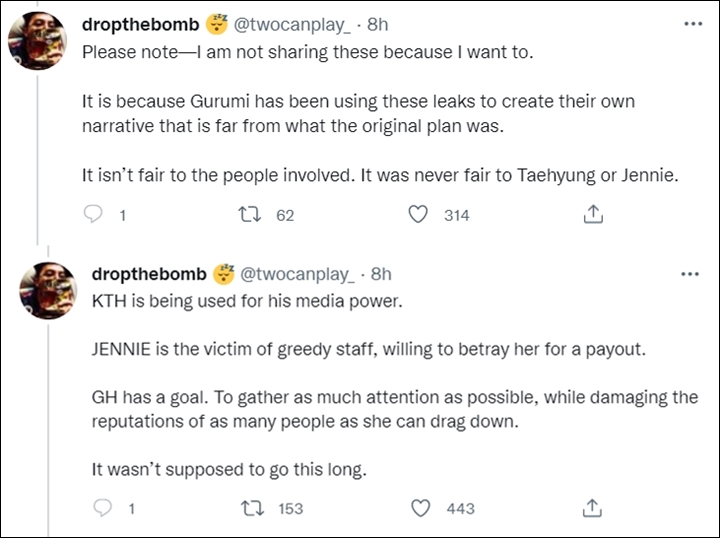Like the first tweet with 314 likes
Image resolution: width=720 pixels, height=538 pixels.
click(418, 214)
